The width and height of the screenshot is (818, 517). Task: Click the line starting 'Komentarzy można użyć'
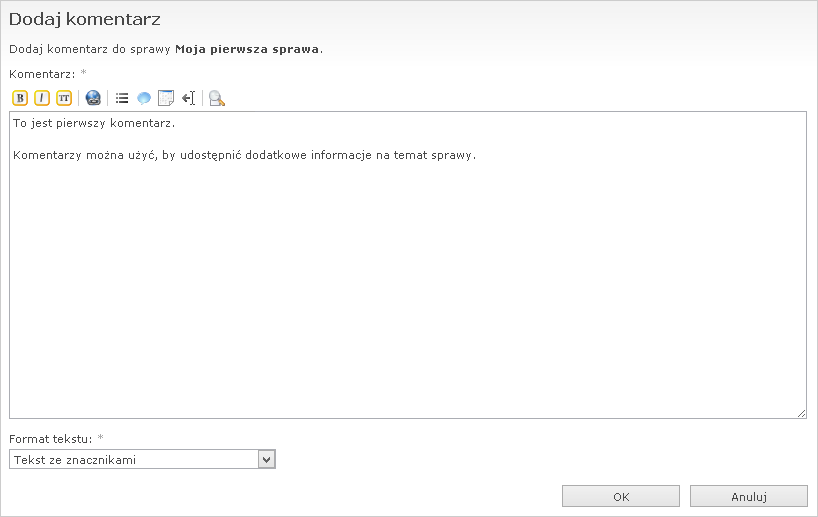tap(244, 155)
